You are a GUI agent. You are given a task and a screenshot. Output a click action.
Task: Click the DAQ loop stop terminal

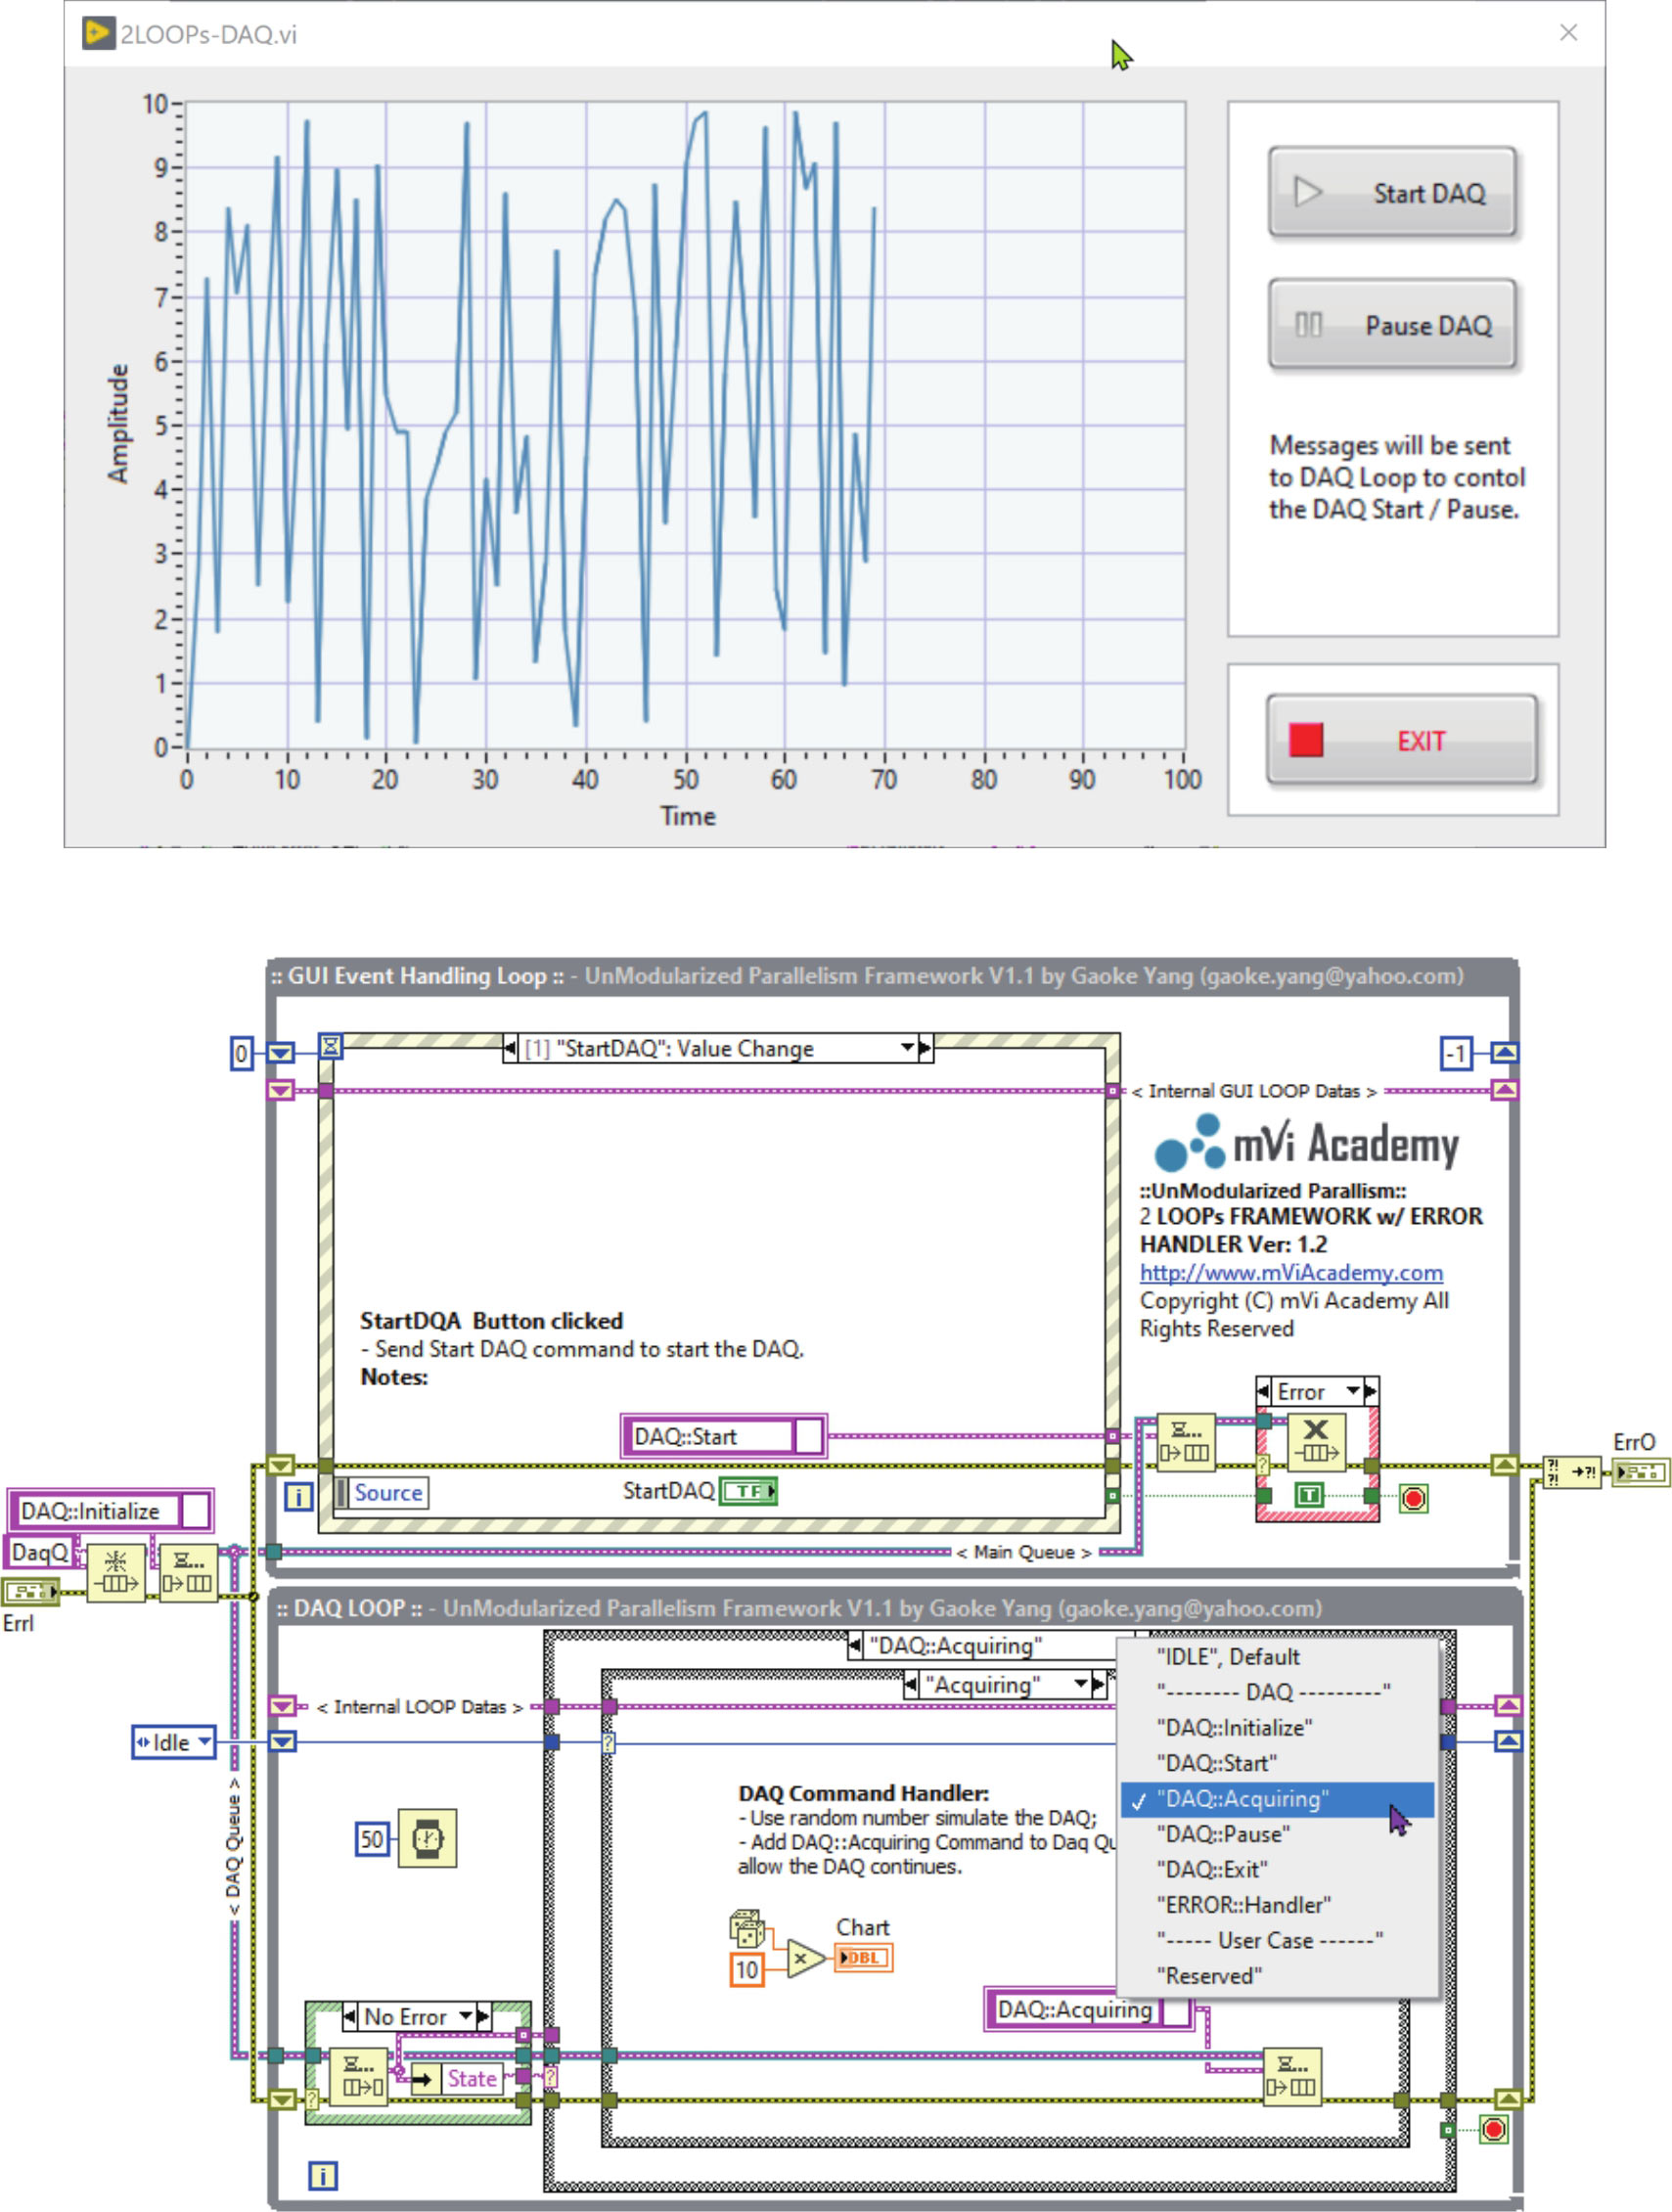1493,2129
